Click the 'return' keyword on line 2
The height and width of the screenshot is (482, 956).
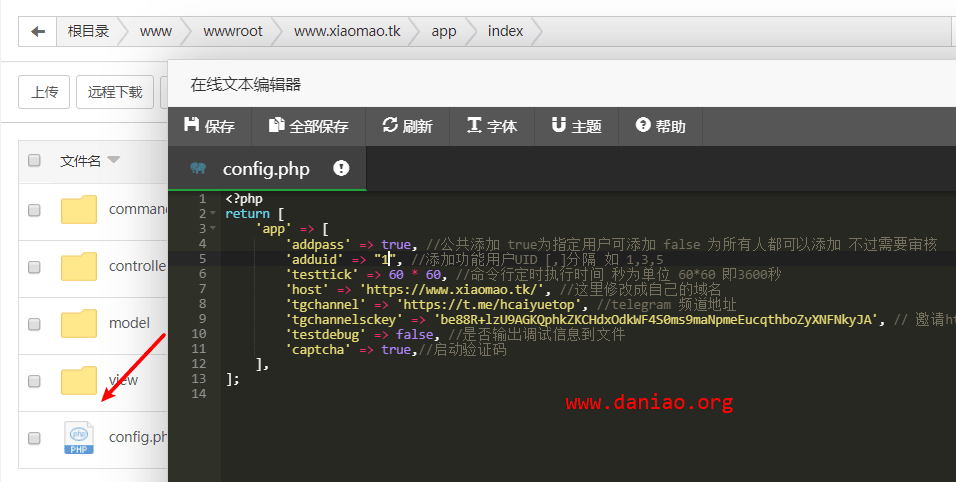click(x=248, y=214)
